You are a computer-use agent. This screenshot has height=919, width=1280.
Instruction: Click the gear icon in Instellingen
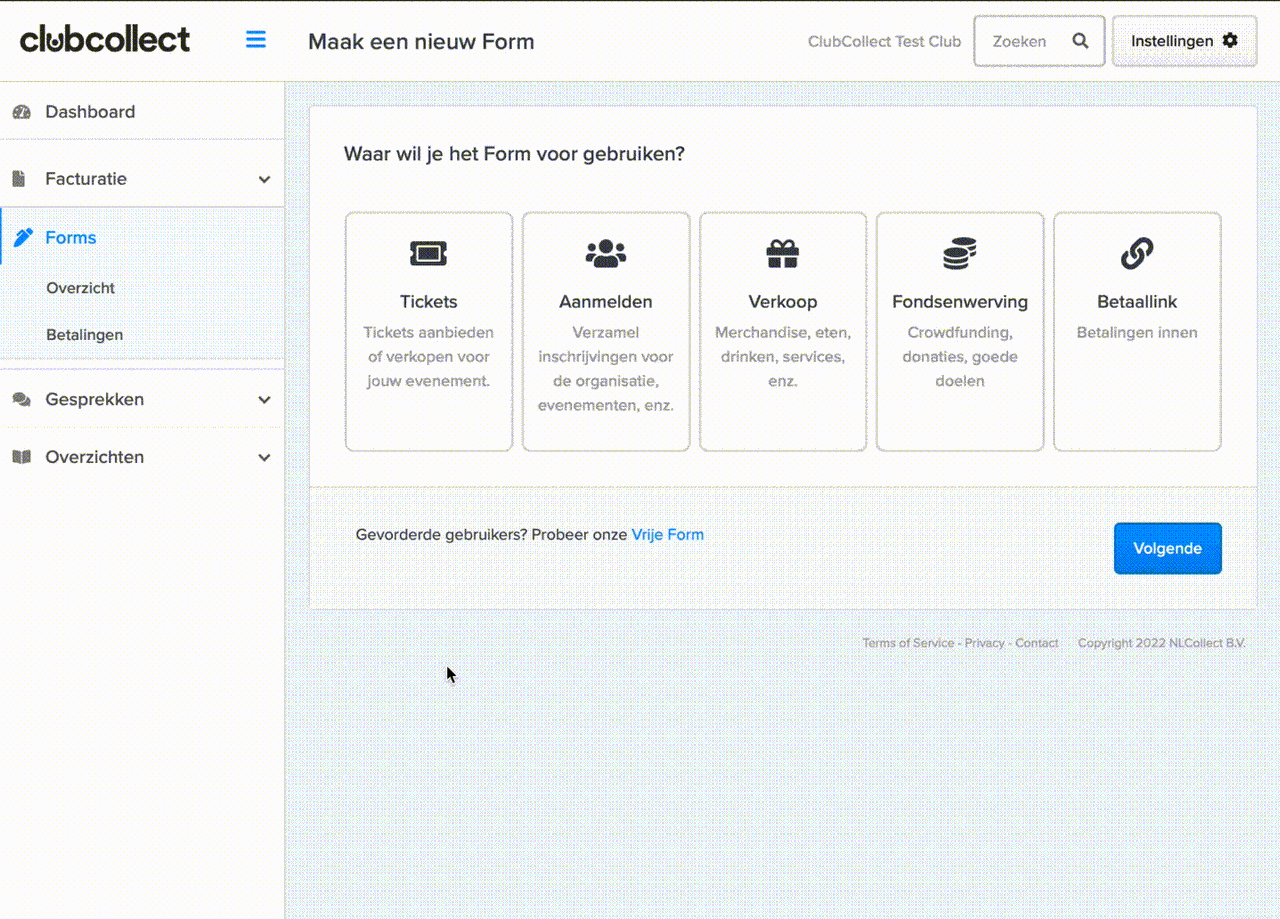(1230, 40)
